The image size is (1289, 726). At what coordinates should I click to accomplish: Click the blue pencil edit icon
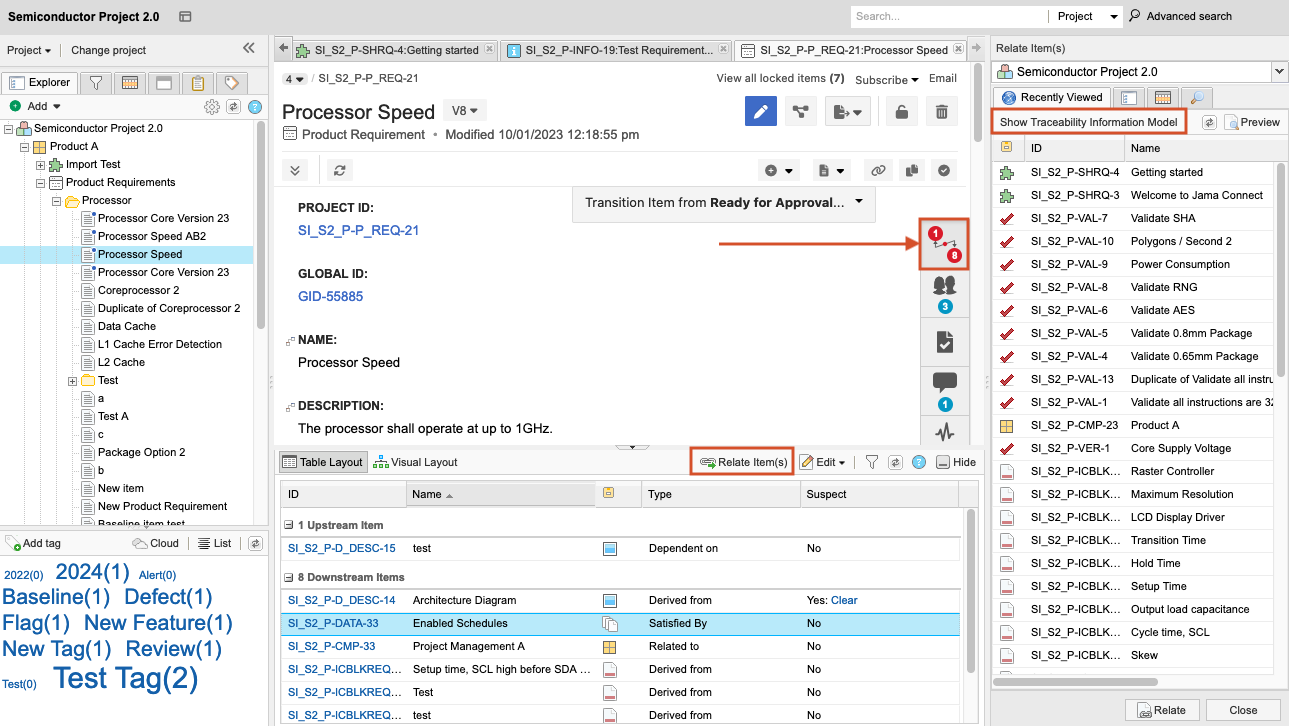pyautogui.click(x=761, y=112)
